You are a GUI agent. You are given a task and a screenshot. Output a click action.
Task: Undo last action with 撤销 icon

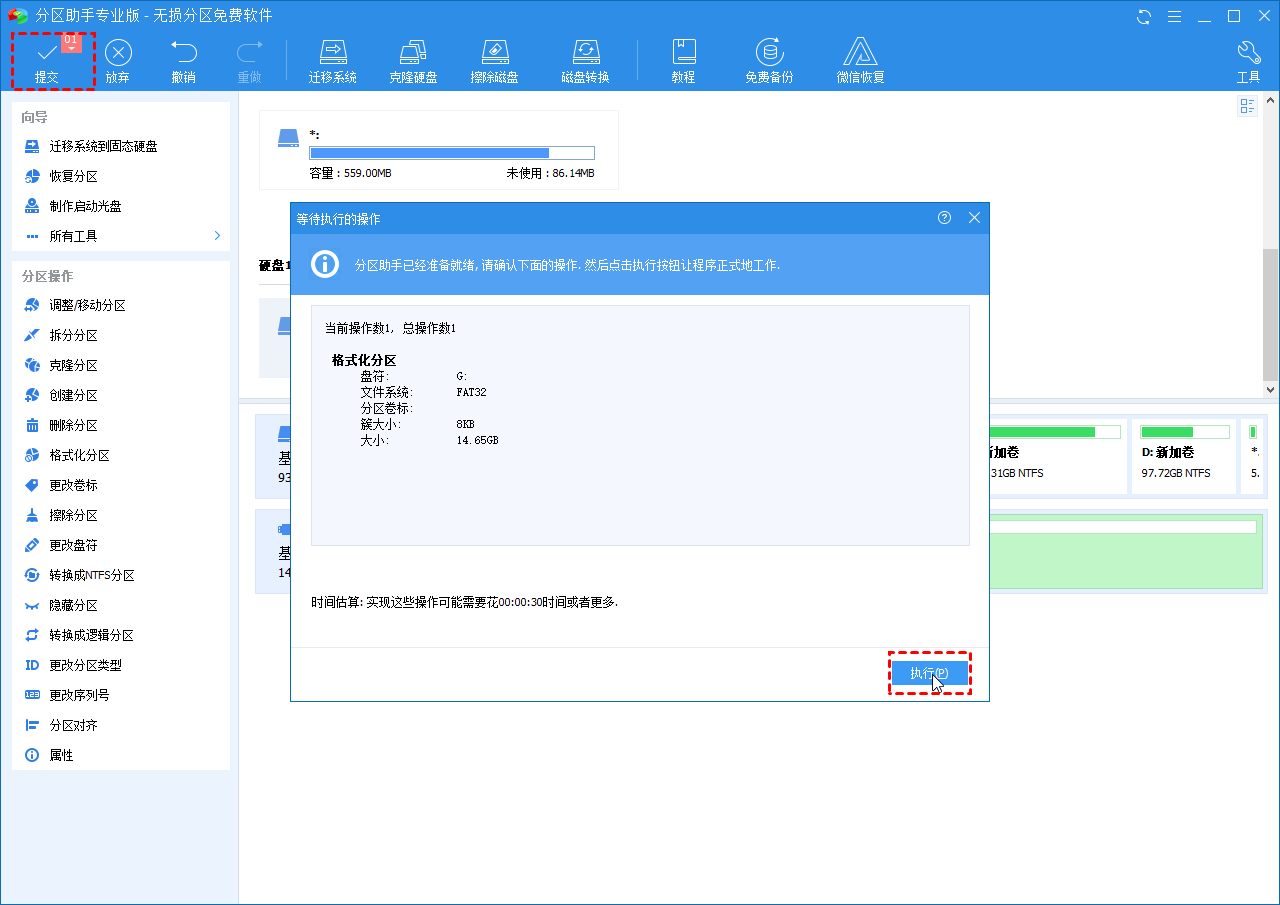click(x=183, y=58)
